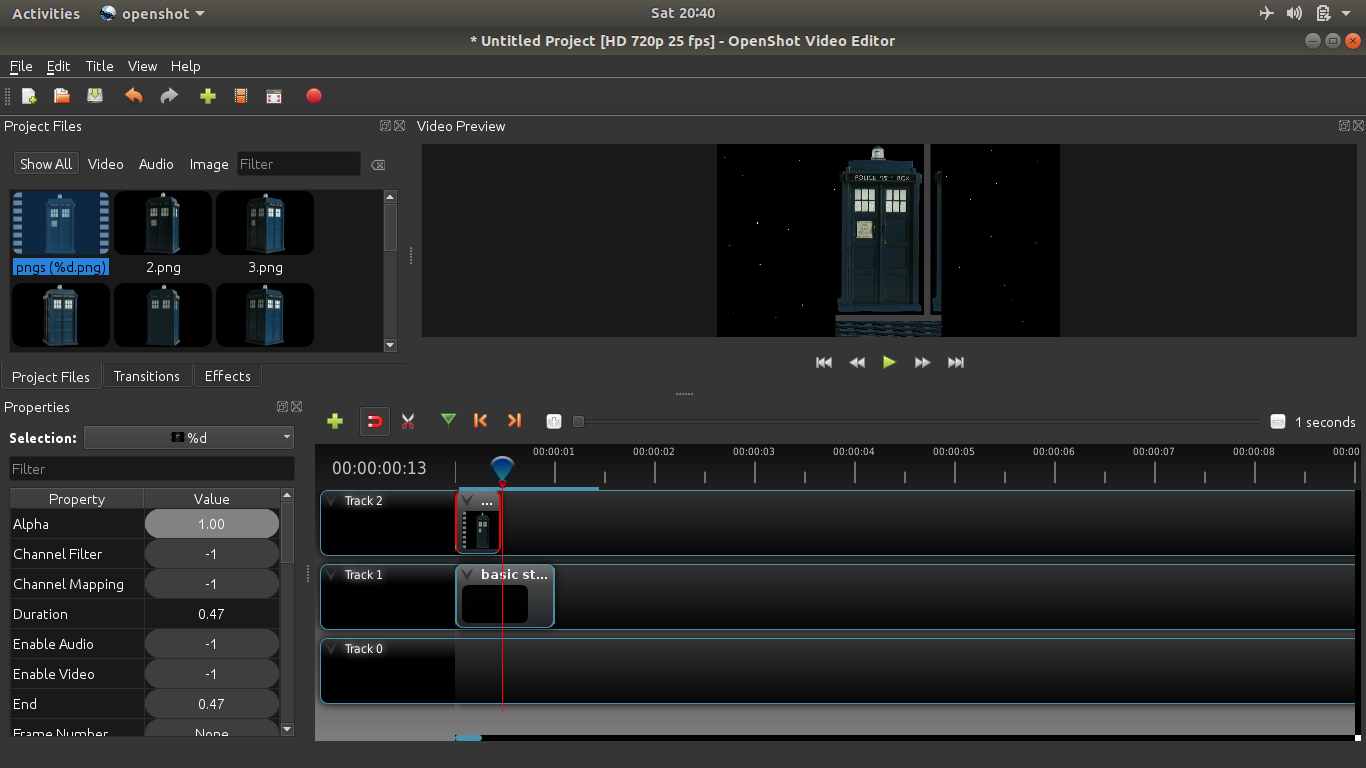Close the Properties panel

click(x=296, y=407)
